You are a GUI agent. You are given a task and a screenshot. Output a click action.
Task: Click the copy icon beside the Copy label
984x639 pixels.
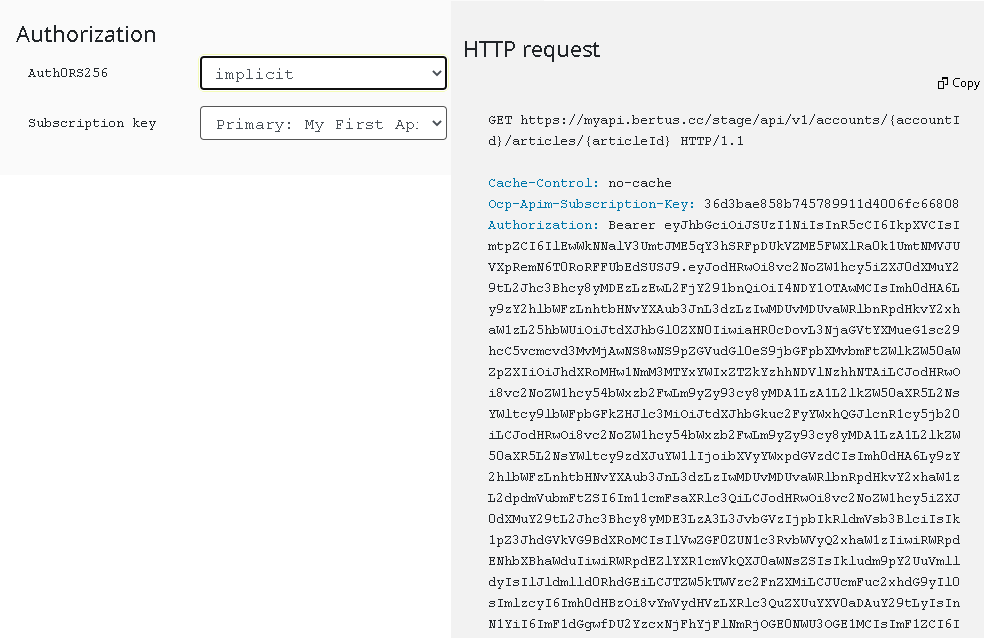coord(942,83)
